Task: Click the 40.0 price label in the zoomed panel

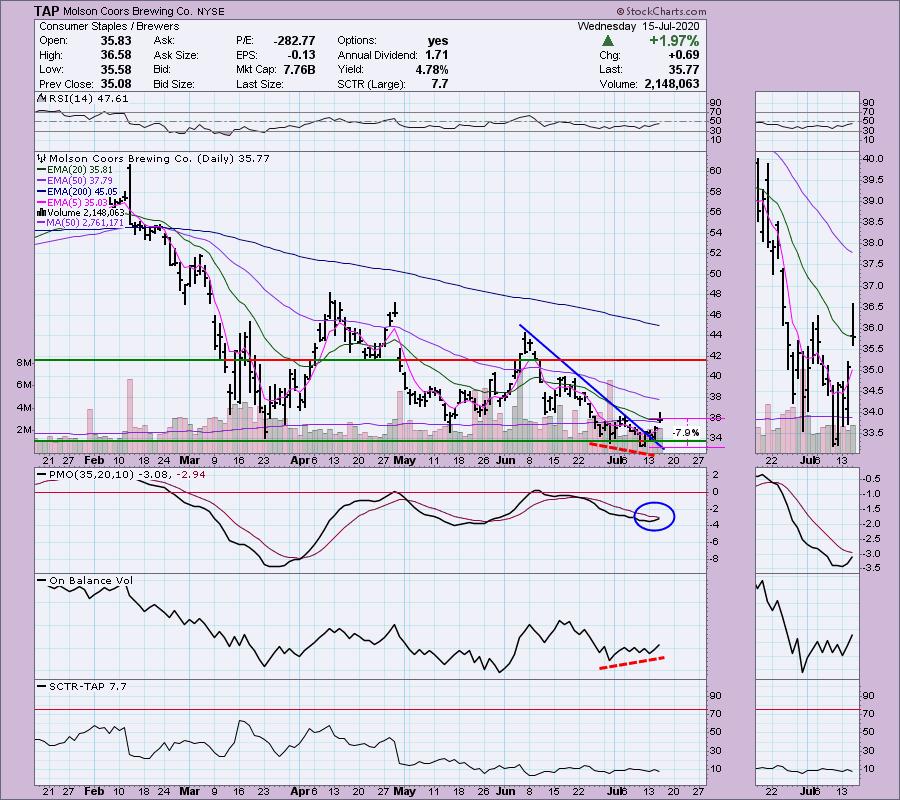Action: (872, 158)
